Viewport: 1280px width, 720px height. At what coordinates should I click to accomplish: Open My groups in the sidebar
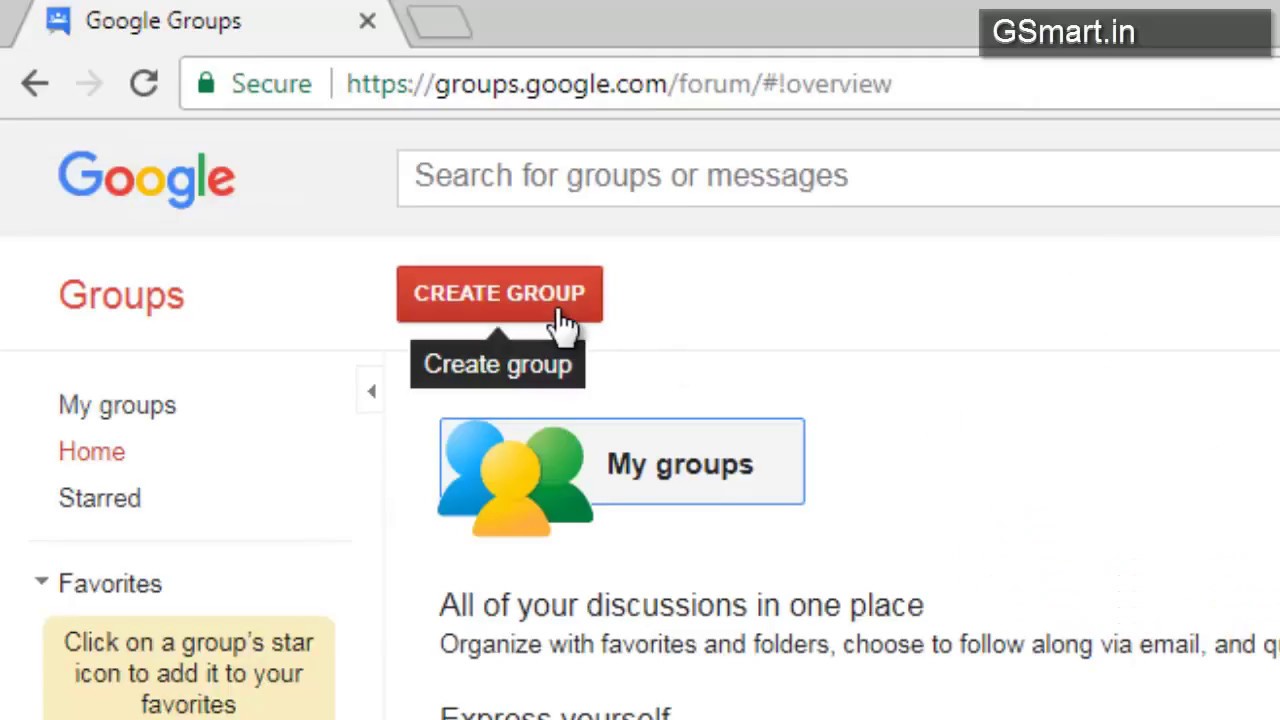pos(117,405)
